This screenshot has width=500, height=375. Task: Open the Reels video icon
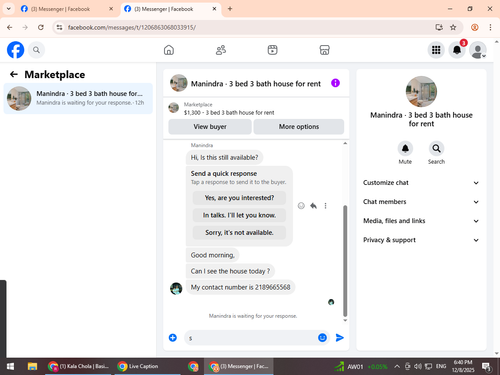272,50
